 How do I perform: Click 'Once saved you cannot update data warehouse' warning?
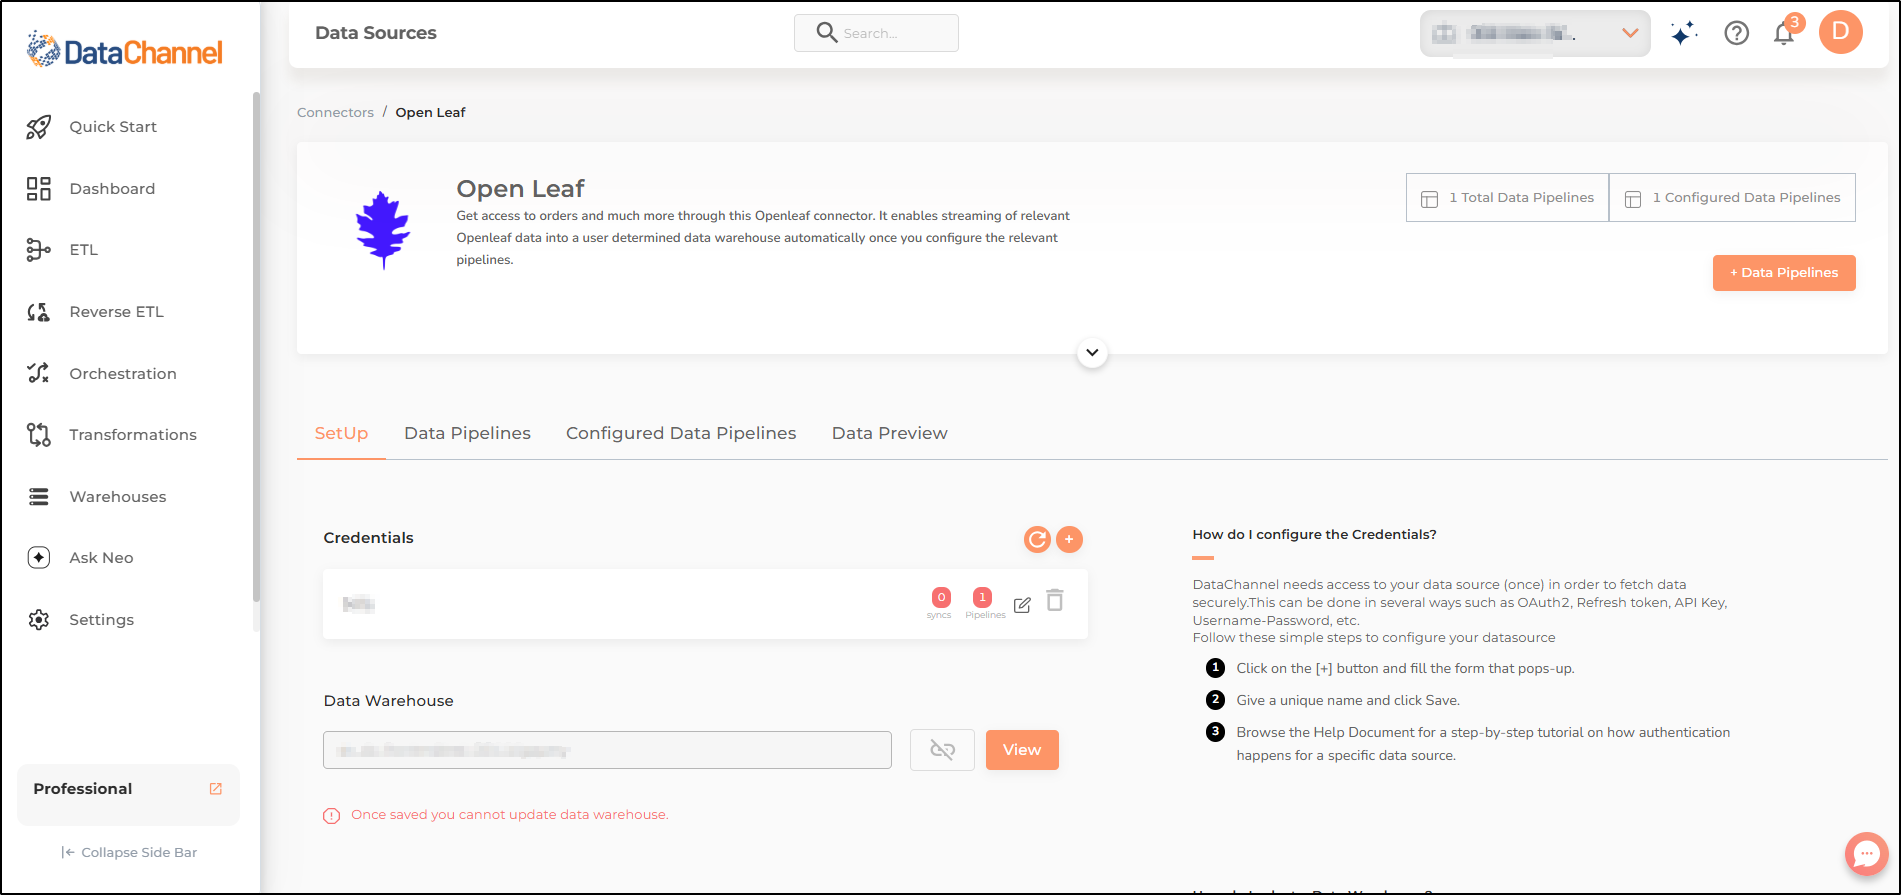coord(509,815)
